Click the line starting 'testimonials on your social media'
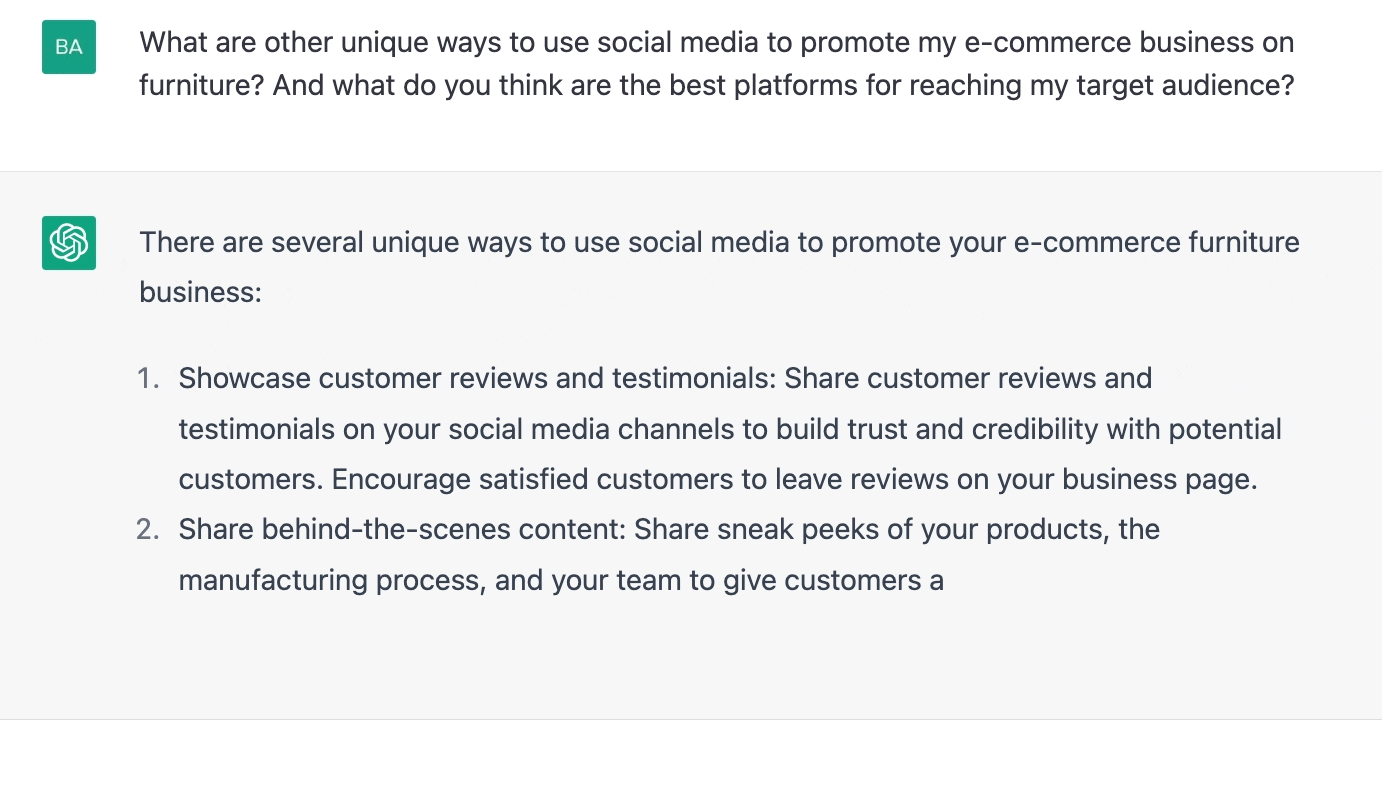 730,430
